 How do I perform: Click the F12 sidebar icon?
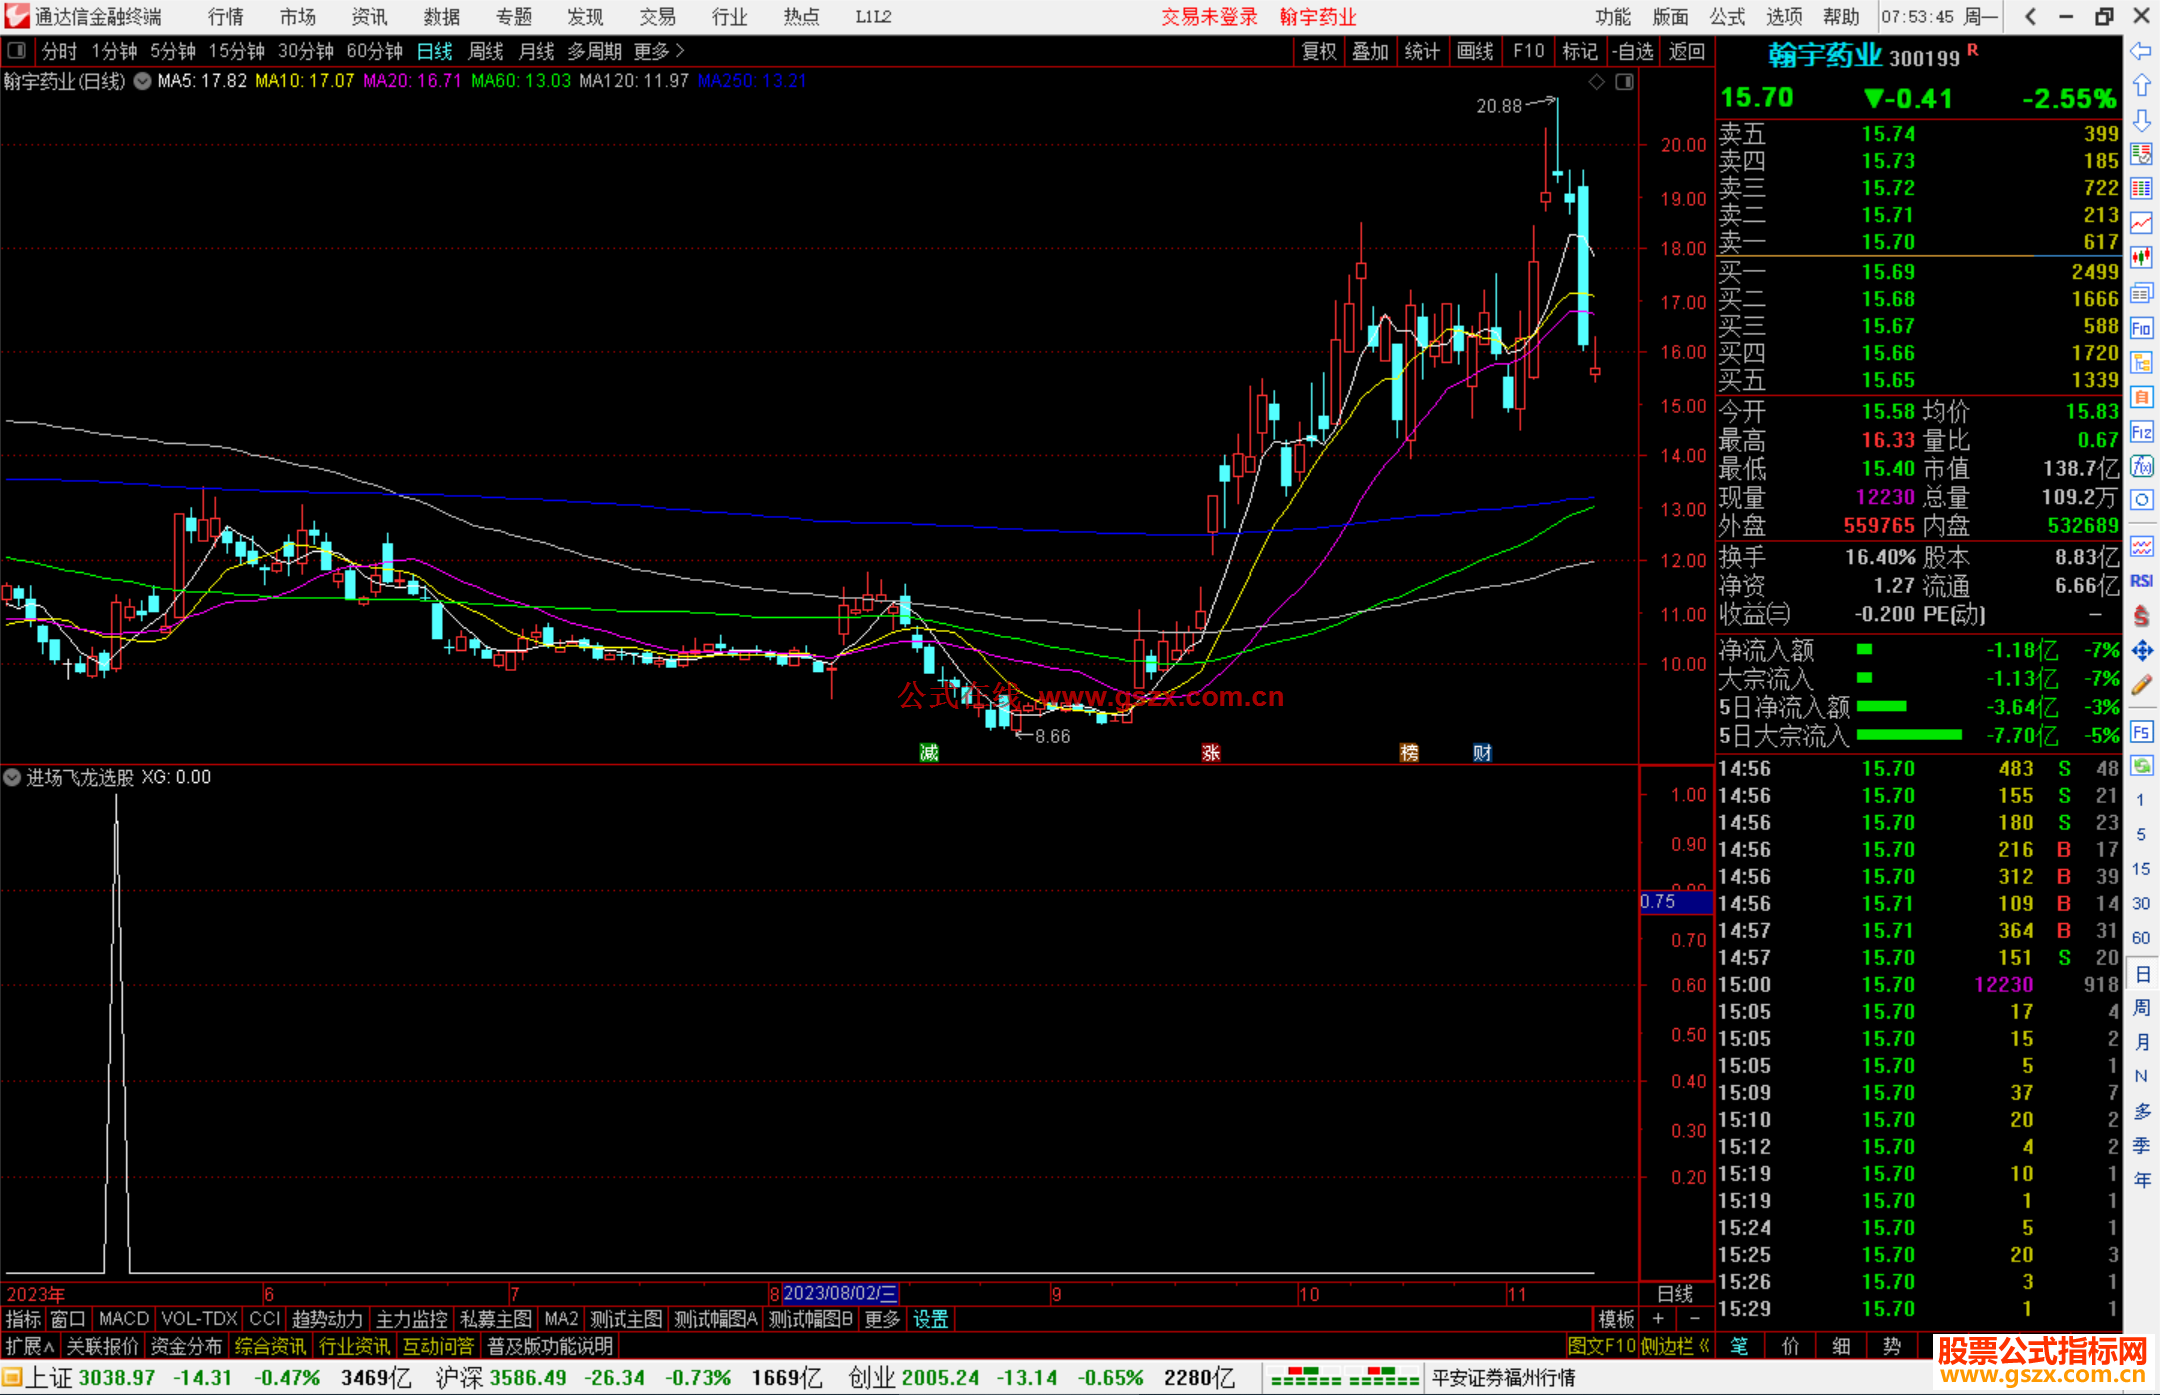pos(2140,432)
